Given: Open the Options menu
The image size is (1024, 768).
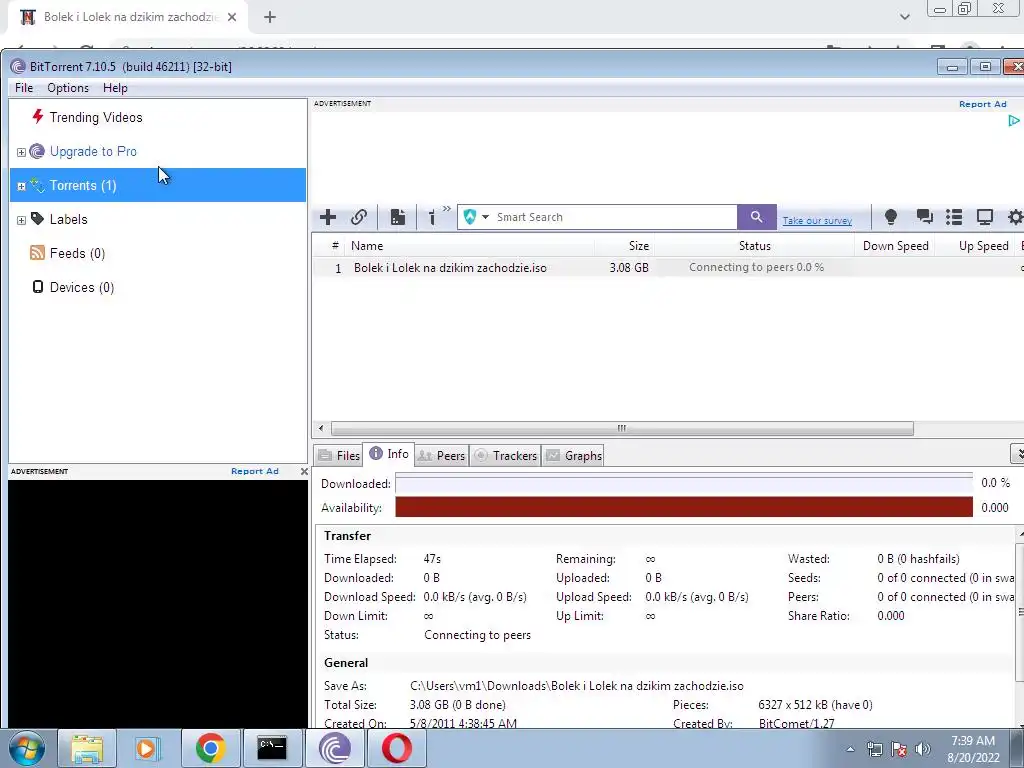Looking at the screenshot, I should (x=68, y=88).
